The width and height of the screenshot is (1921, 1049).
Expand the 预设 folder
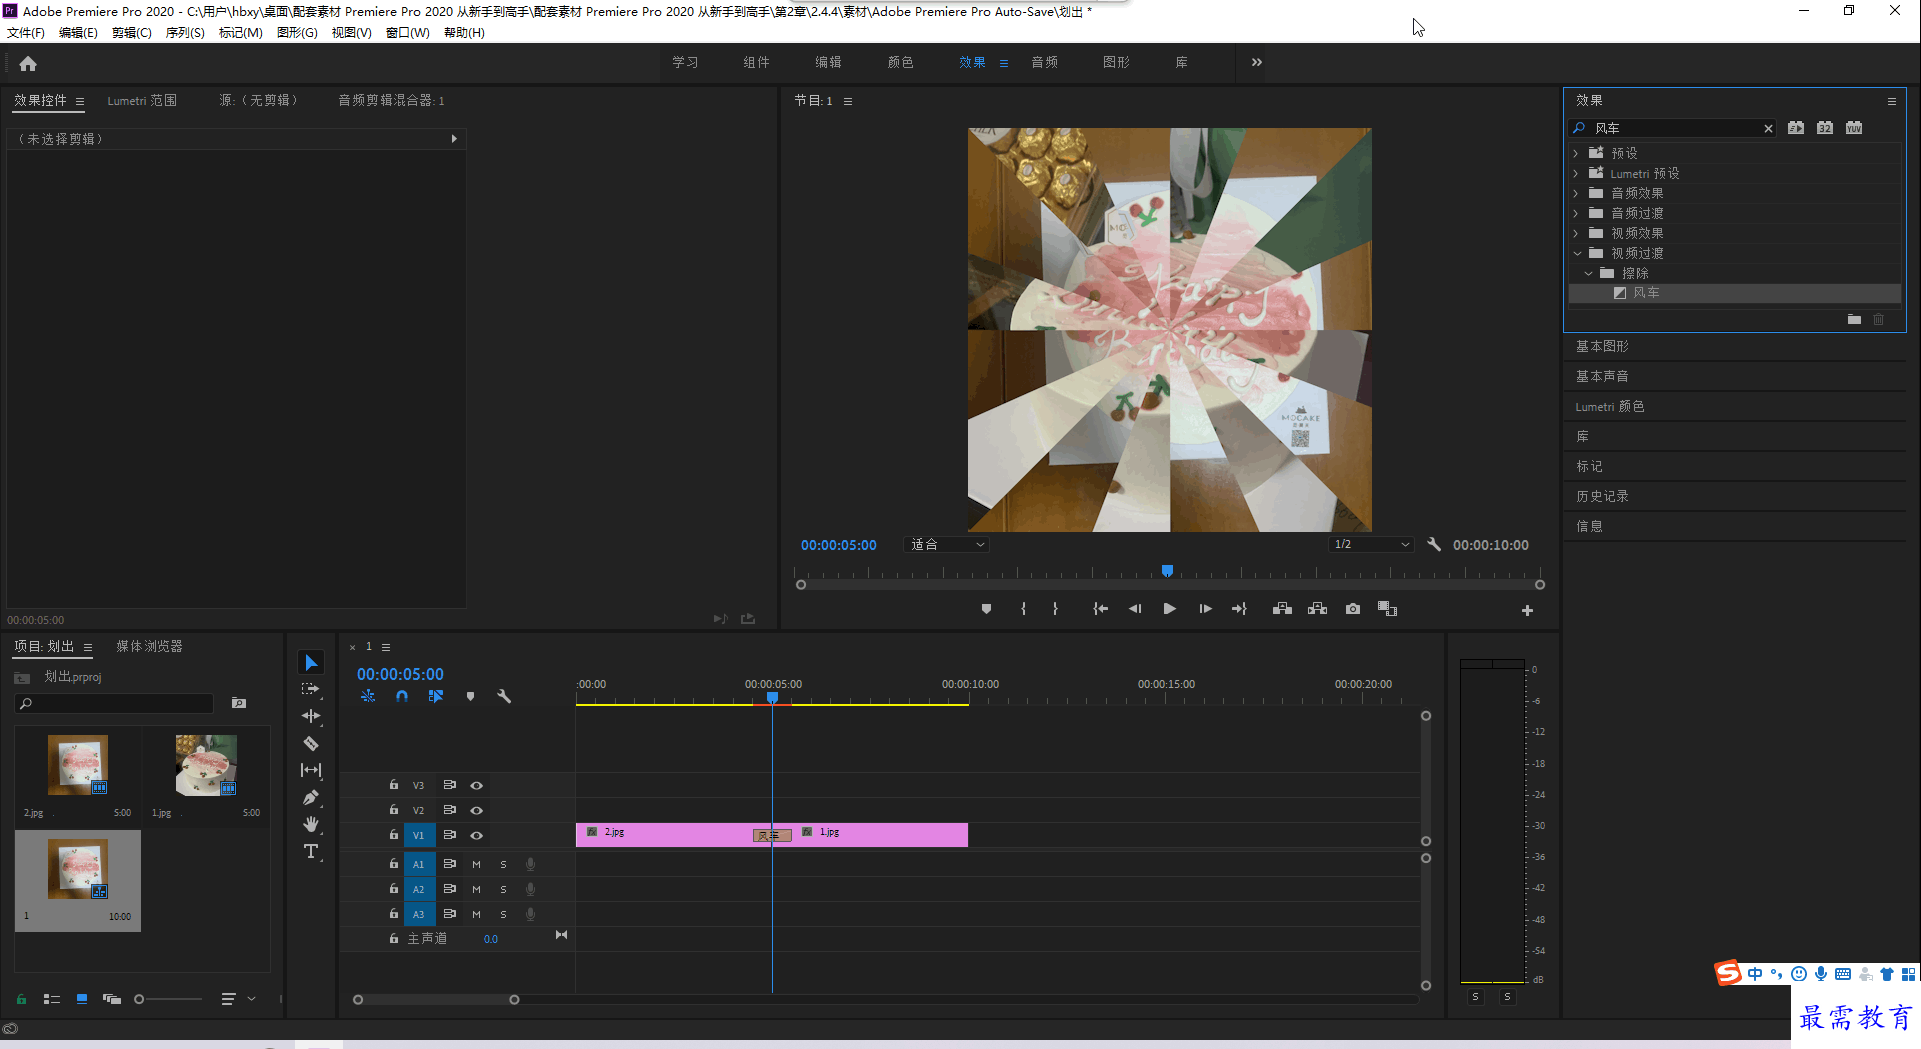(1576, 153)
